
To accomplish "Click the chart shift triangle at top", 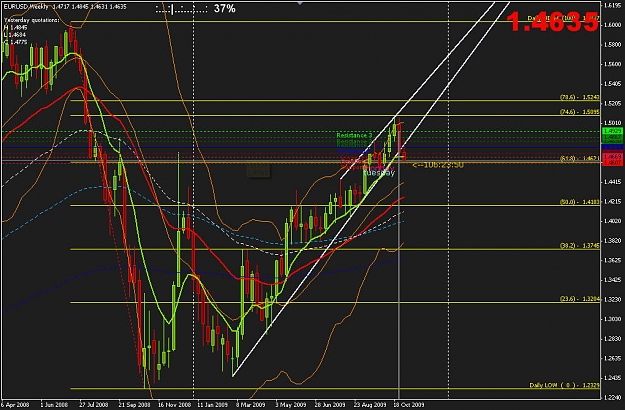I will pos(300,3).
